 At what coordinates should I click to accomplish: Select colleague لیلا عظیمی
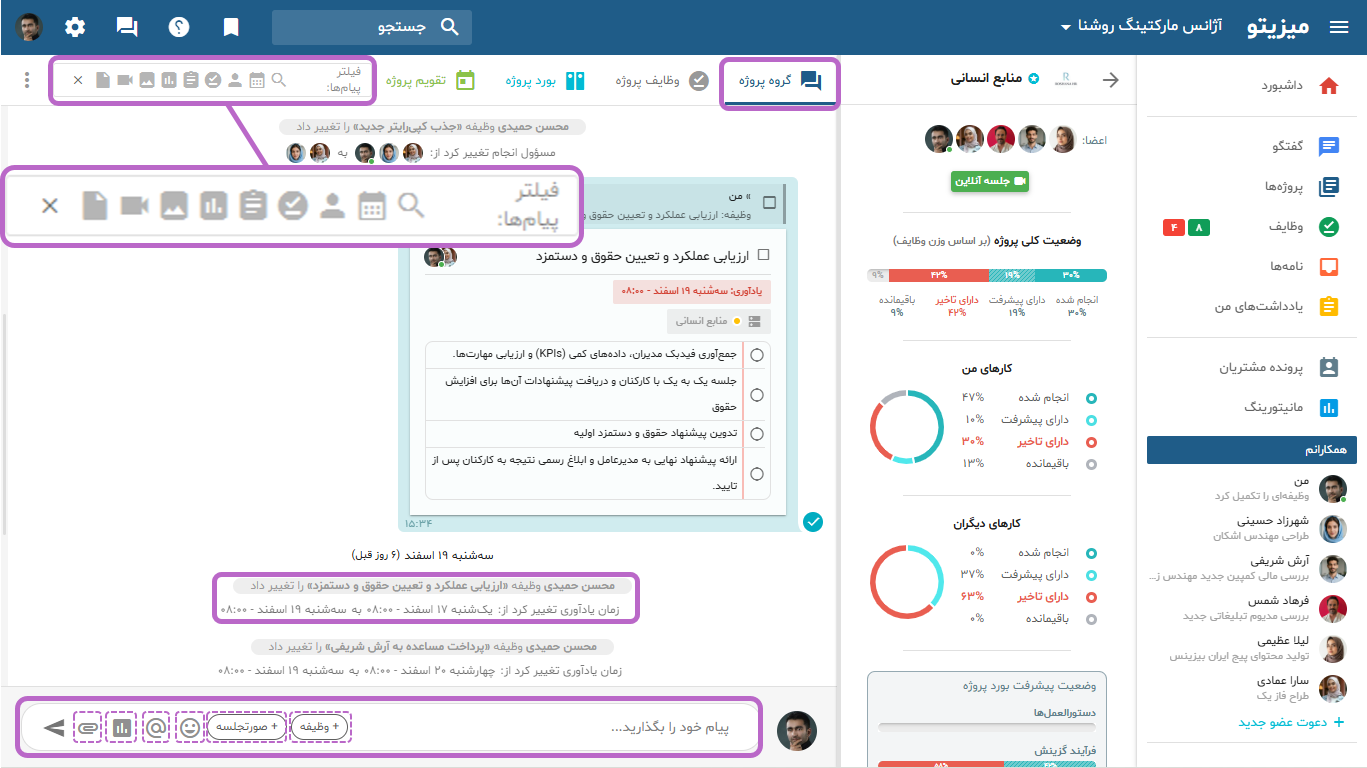pyautogui.click(x=1257, y=648)
